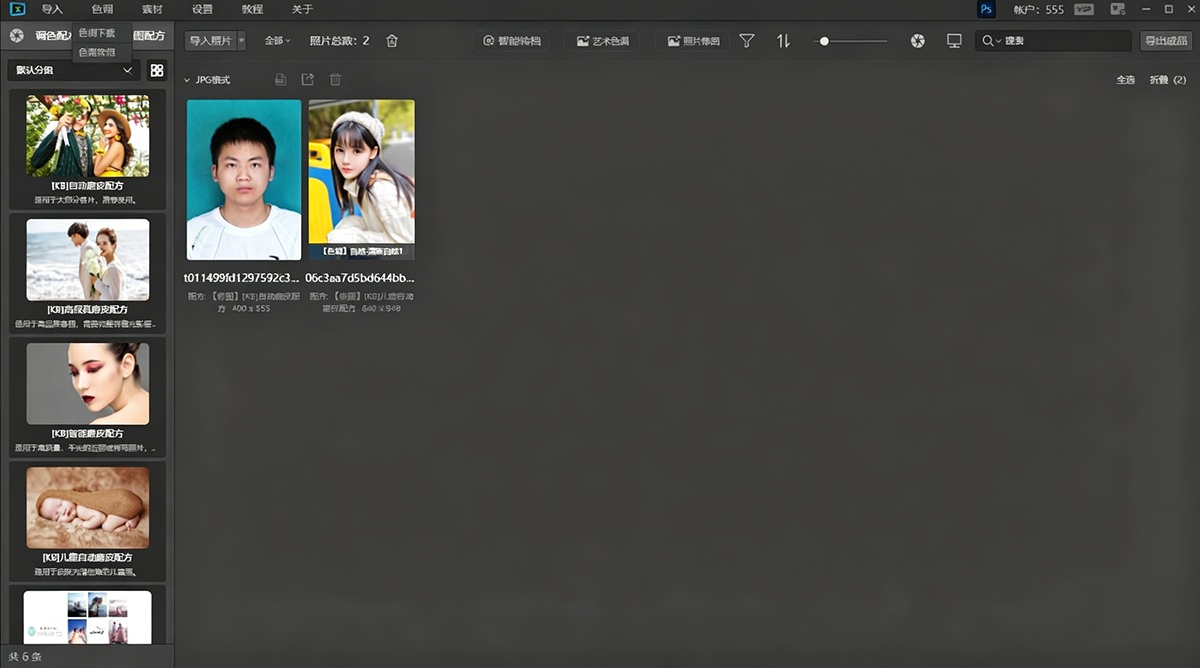The image size is (1200, 668).
Task: Click the 导入照片 import photos button
Action: (210, 41)
